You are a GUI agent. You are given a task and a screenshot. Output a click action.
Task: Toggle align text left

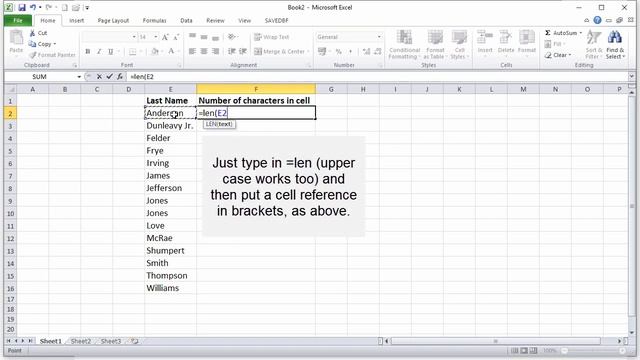[x=192, y=51]
